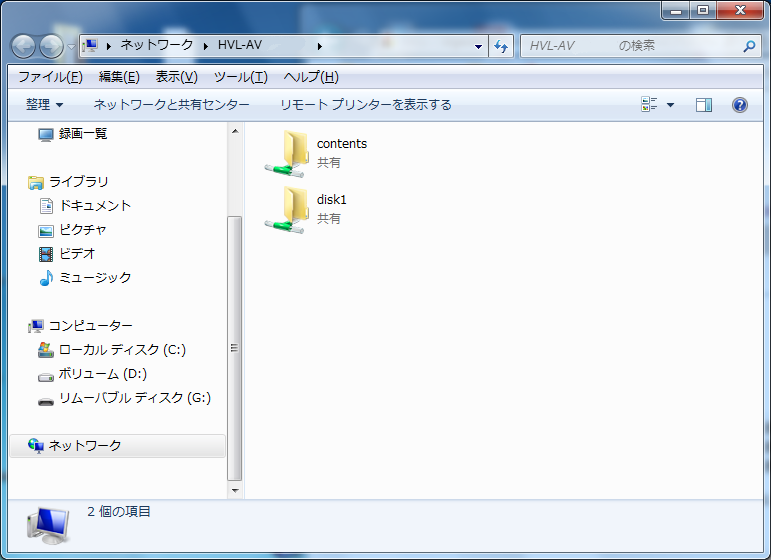The height and width of the screenshot is (560, 771).
Task: Click the ライブラリ folder icon
Action: [x=35, y=182]
